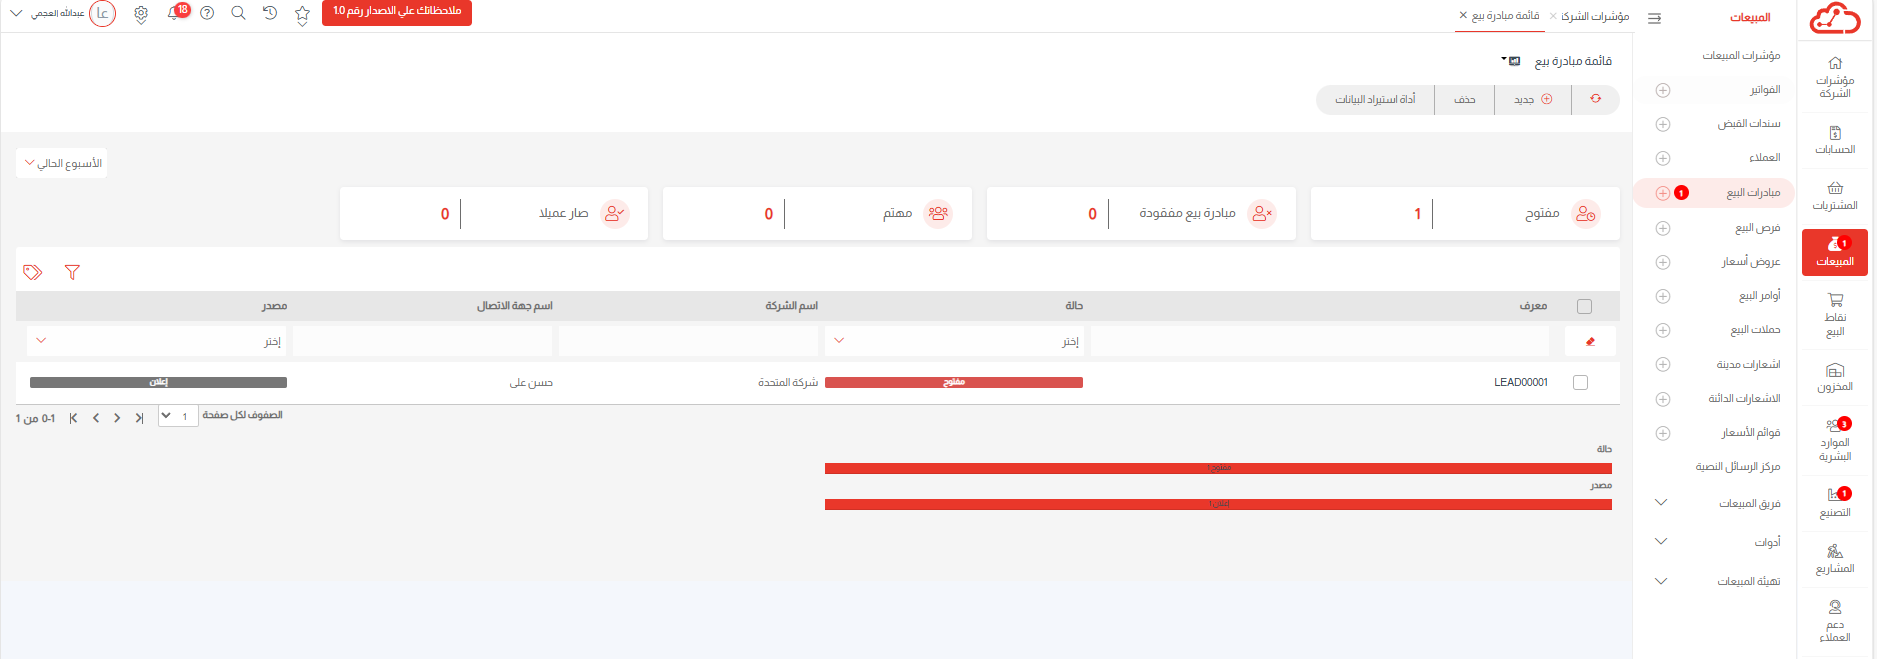The width and height of the screenshot is (1877, 659).
Task: Toggle the select-all header checkbox
Action: [1583, 306]
